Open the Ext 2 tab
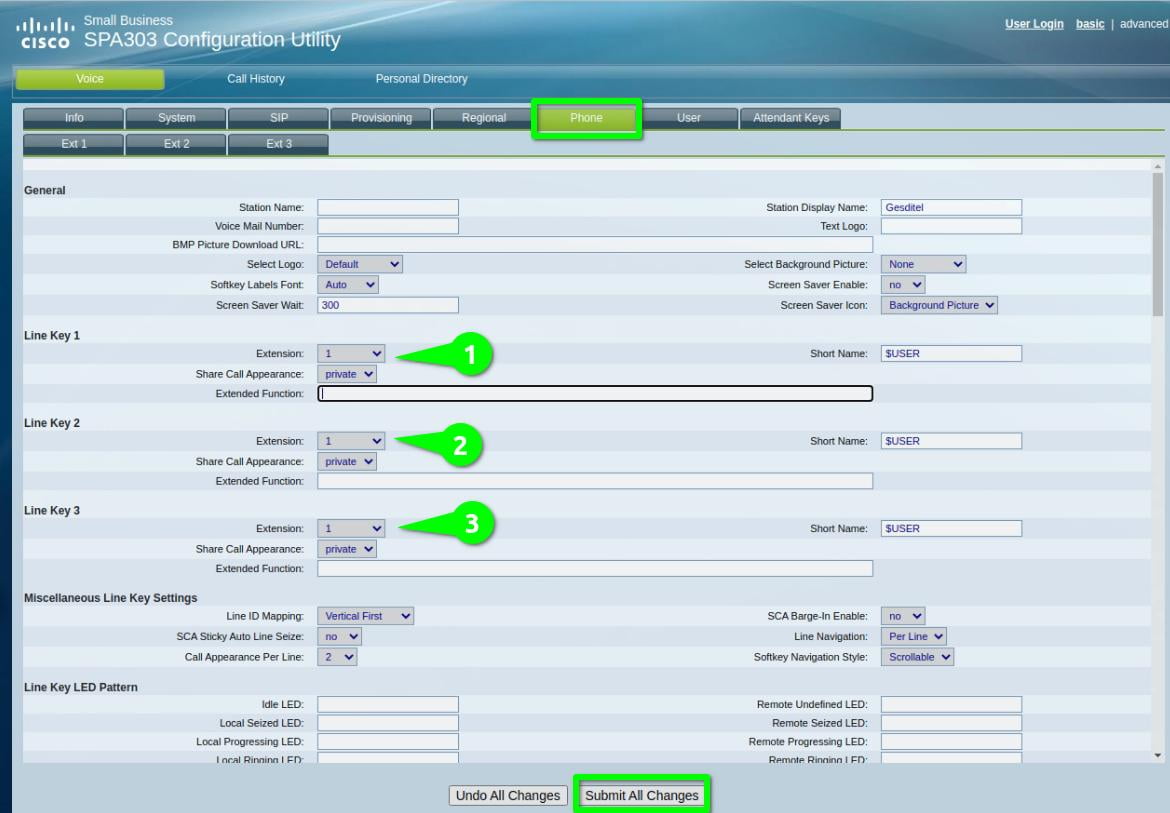The image size is (1170, 813). [x=176, y=144]
